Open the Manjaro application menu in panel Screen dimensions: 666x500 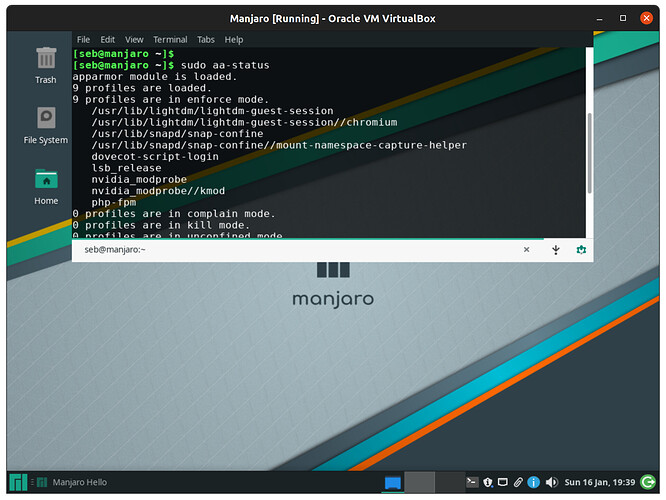(18, 482)
